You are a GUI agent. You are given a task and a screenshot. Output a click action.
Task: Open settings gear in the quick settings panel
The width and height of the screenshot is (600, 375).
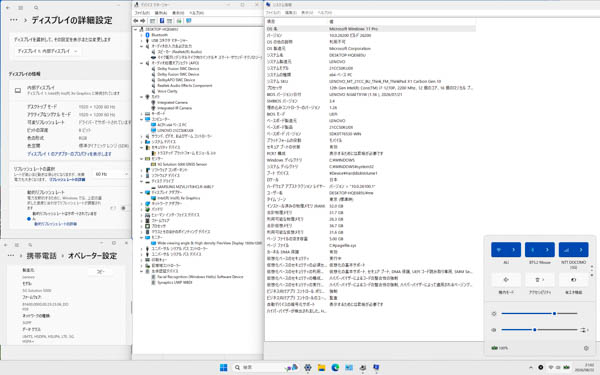click(586, 348)
